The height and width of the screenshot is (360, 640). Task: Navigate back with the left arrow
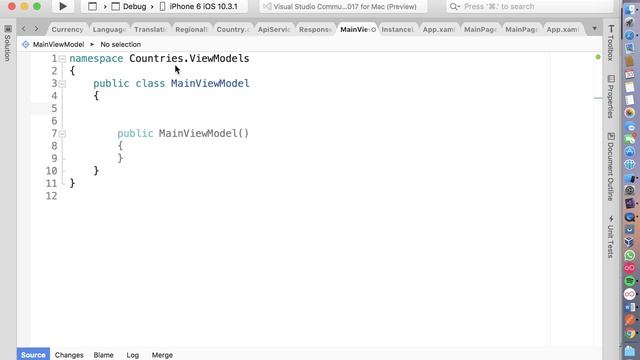click(24, 29)
